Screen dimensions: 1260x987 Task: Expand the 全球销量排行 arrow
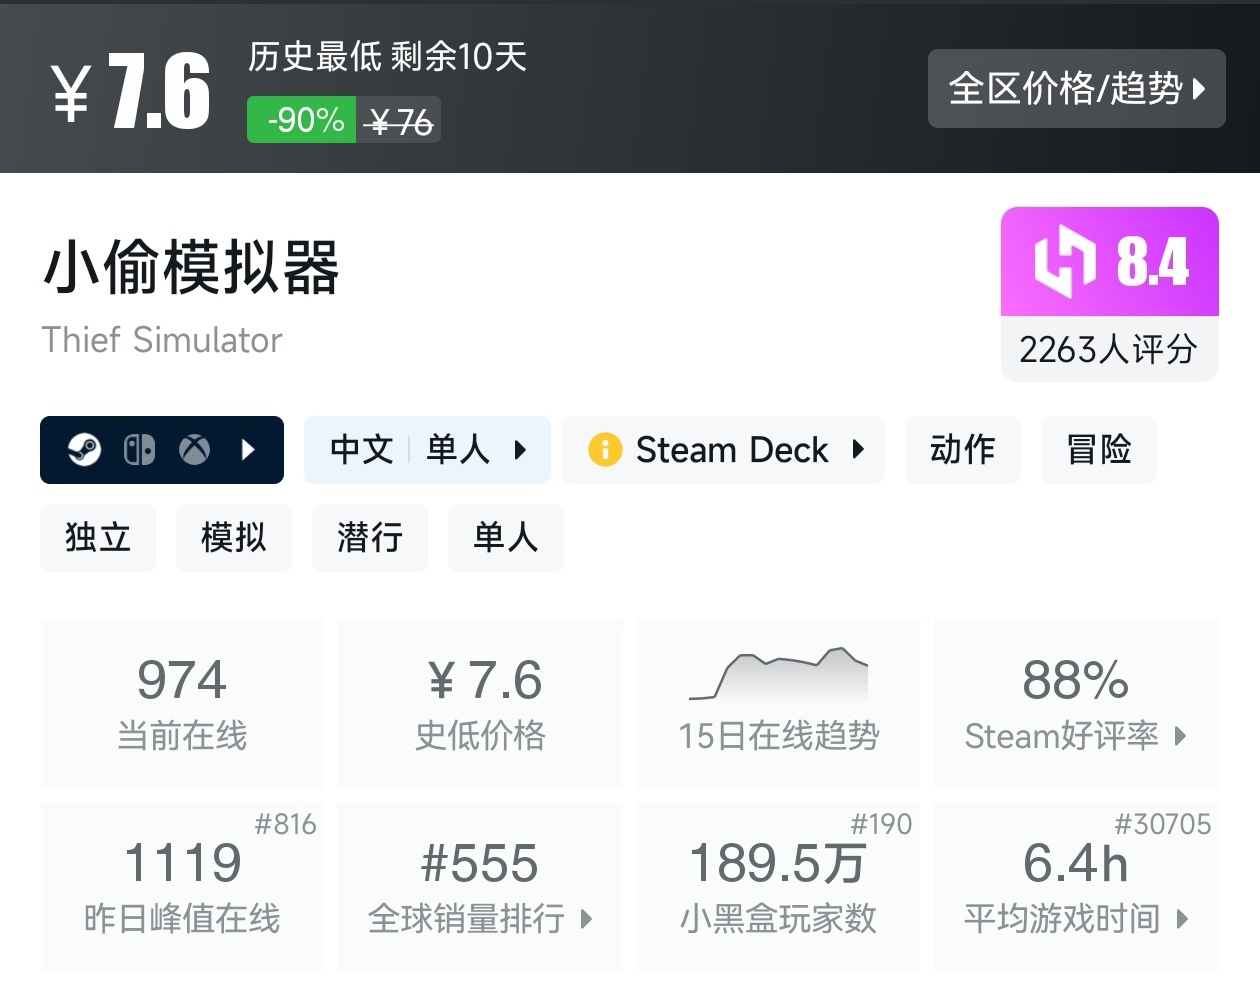click(587, 918)
